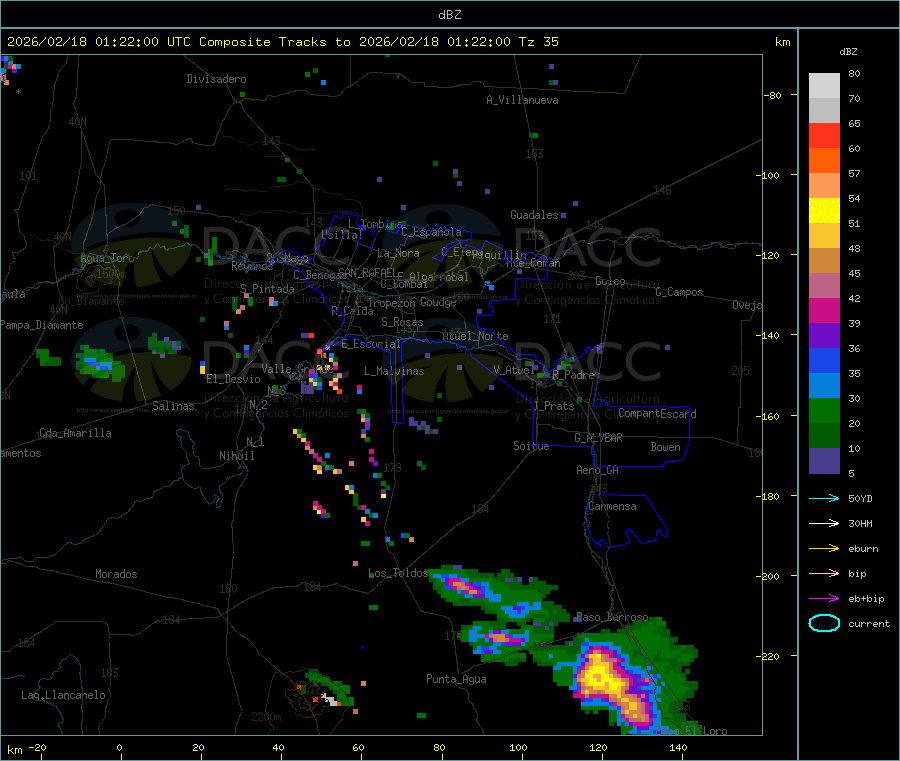Click the Guadales map label
900x761 pixels.
click(x=534, y=215)
